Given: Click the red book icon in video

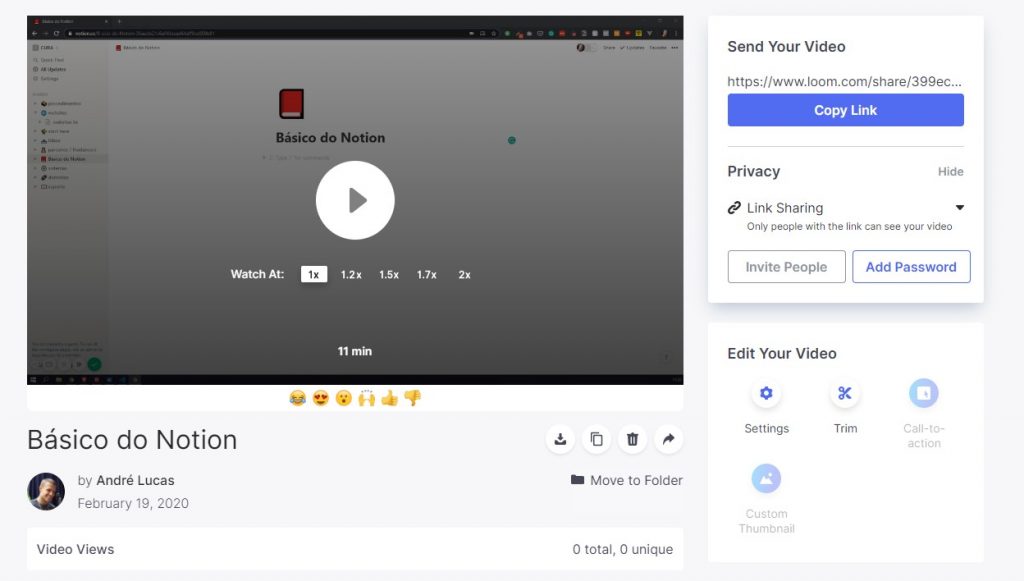Looking at the screenshot, I should tap(291, 104).
